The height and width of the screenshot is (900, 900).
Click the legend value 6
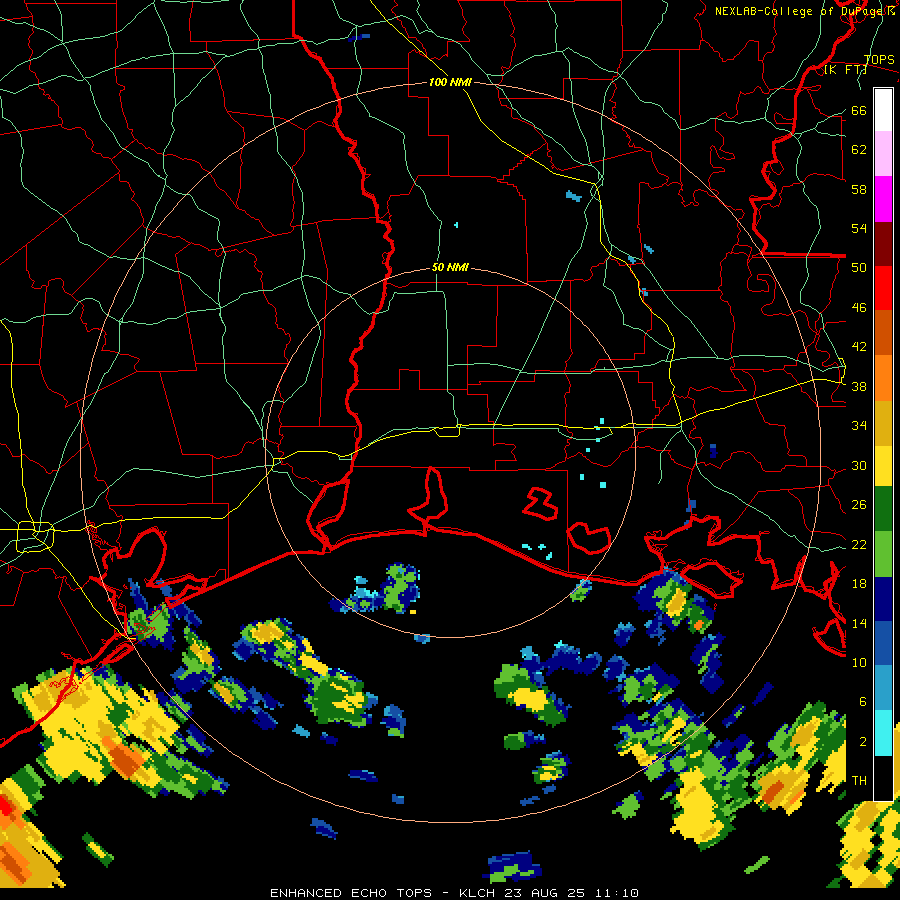point(863,702)
